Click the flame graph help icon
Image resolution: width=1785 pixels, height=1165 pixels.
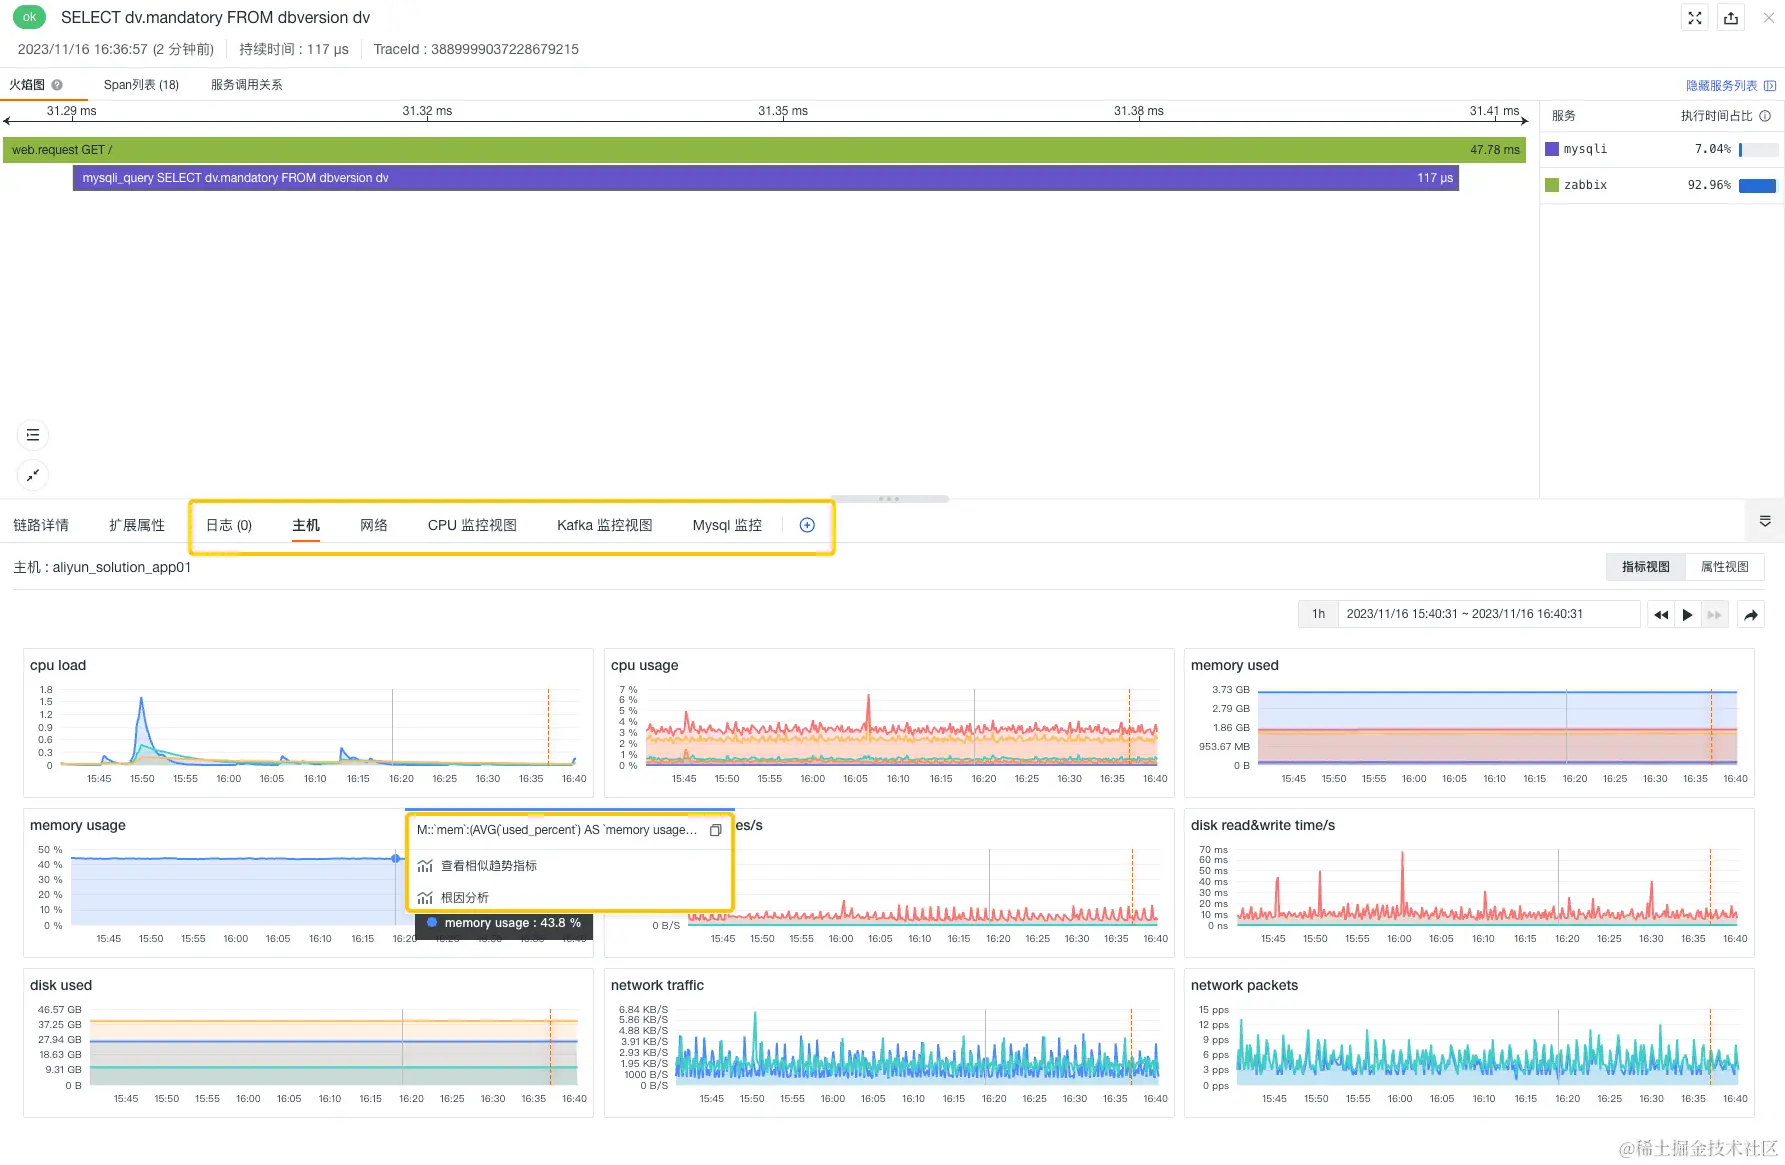(57, 85)
